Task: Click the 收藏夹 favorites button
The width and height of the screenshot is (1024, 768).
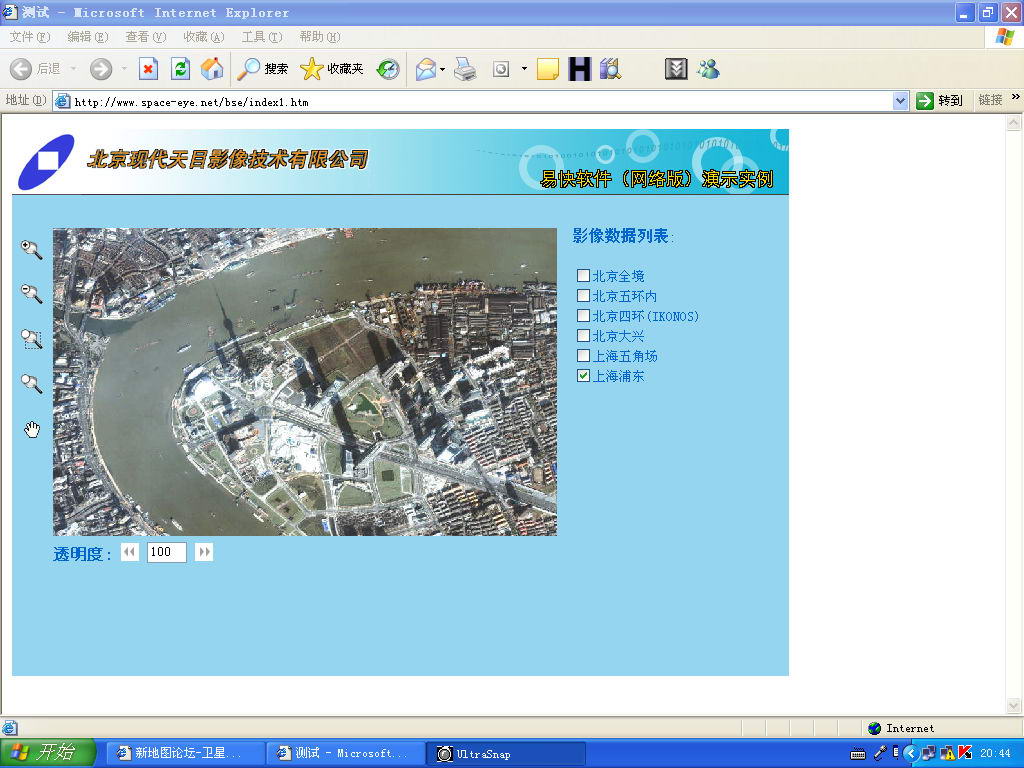Action: (x=332, y=69)
